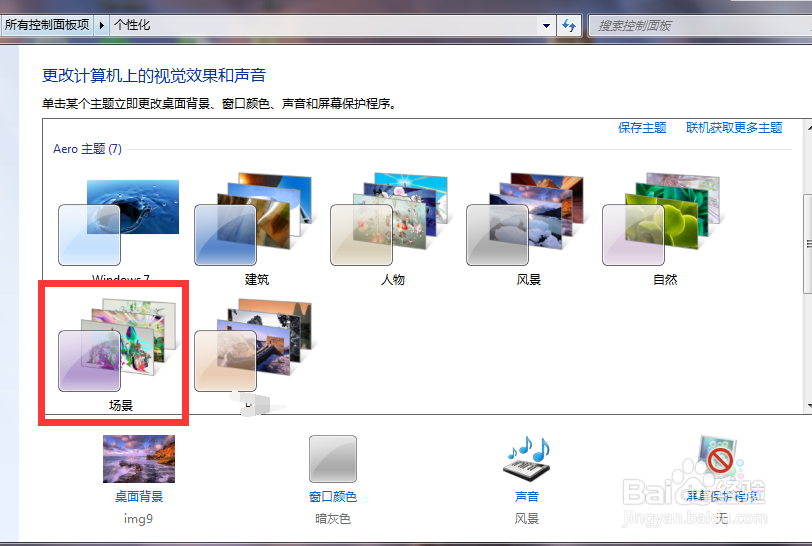
Task: Click the img9 background name text
Action: pyautogui.click(x=138, y=519)
